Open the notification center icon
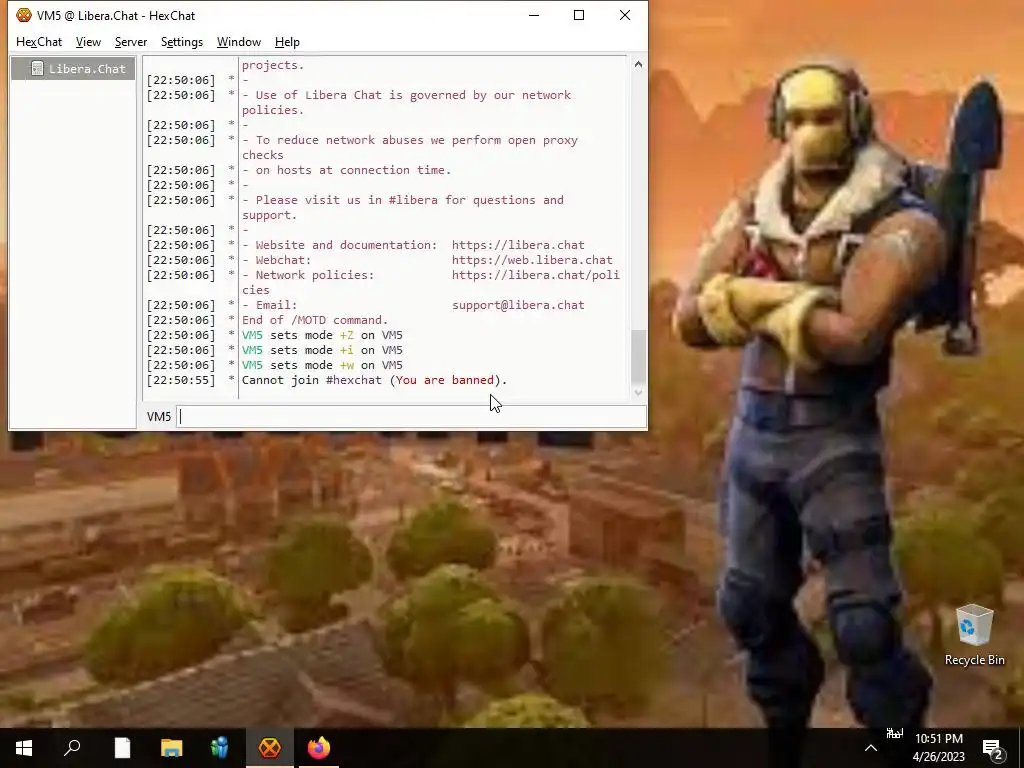Image resolution: width=1024 pixels, height=768 pixels. [x=993, y=749]
